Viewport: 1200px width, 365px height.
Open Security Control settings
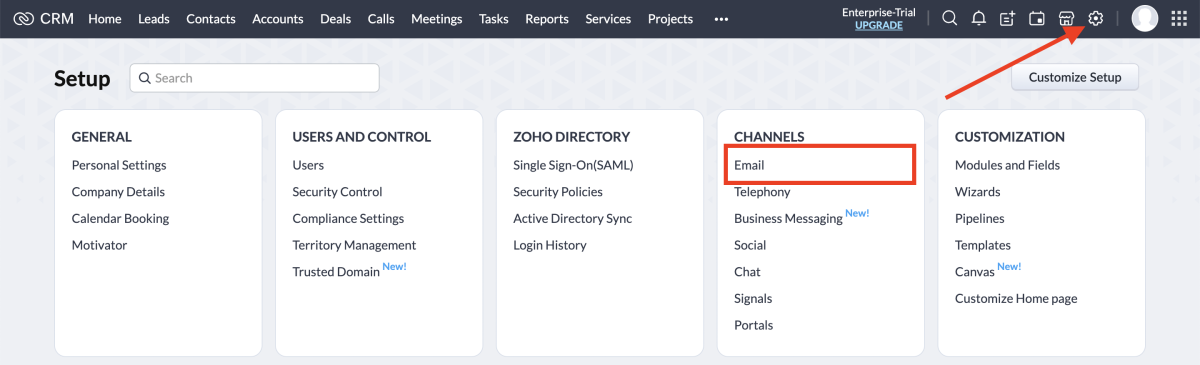pyautogui.click(x=338, y=192)
